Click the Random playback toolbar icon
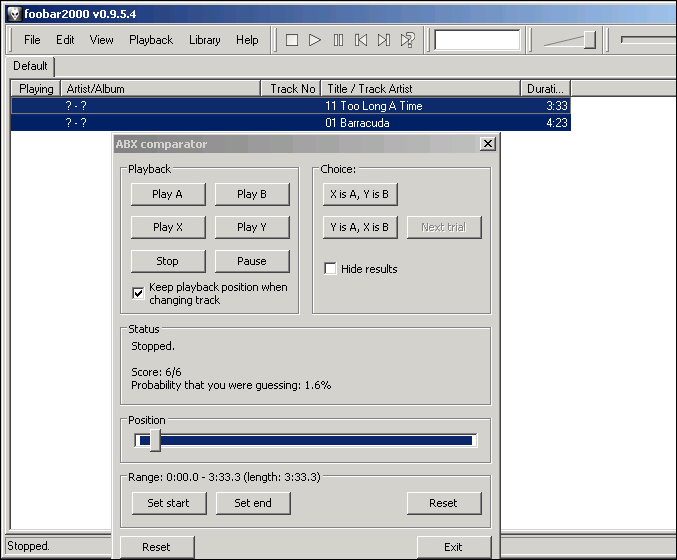Viewport: 677px width, 560px height. pos(408,40)
